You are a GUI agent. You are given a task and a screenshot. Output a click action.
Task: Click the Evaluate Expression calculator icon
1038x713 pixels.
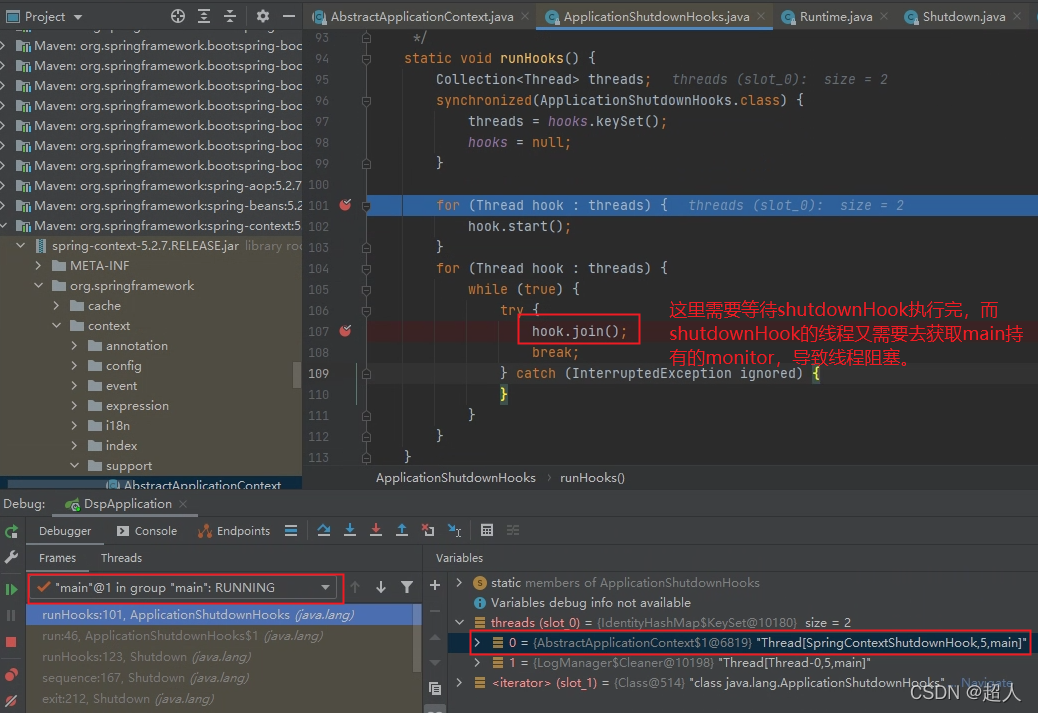pos(487,530)
